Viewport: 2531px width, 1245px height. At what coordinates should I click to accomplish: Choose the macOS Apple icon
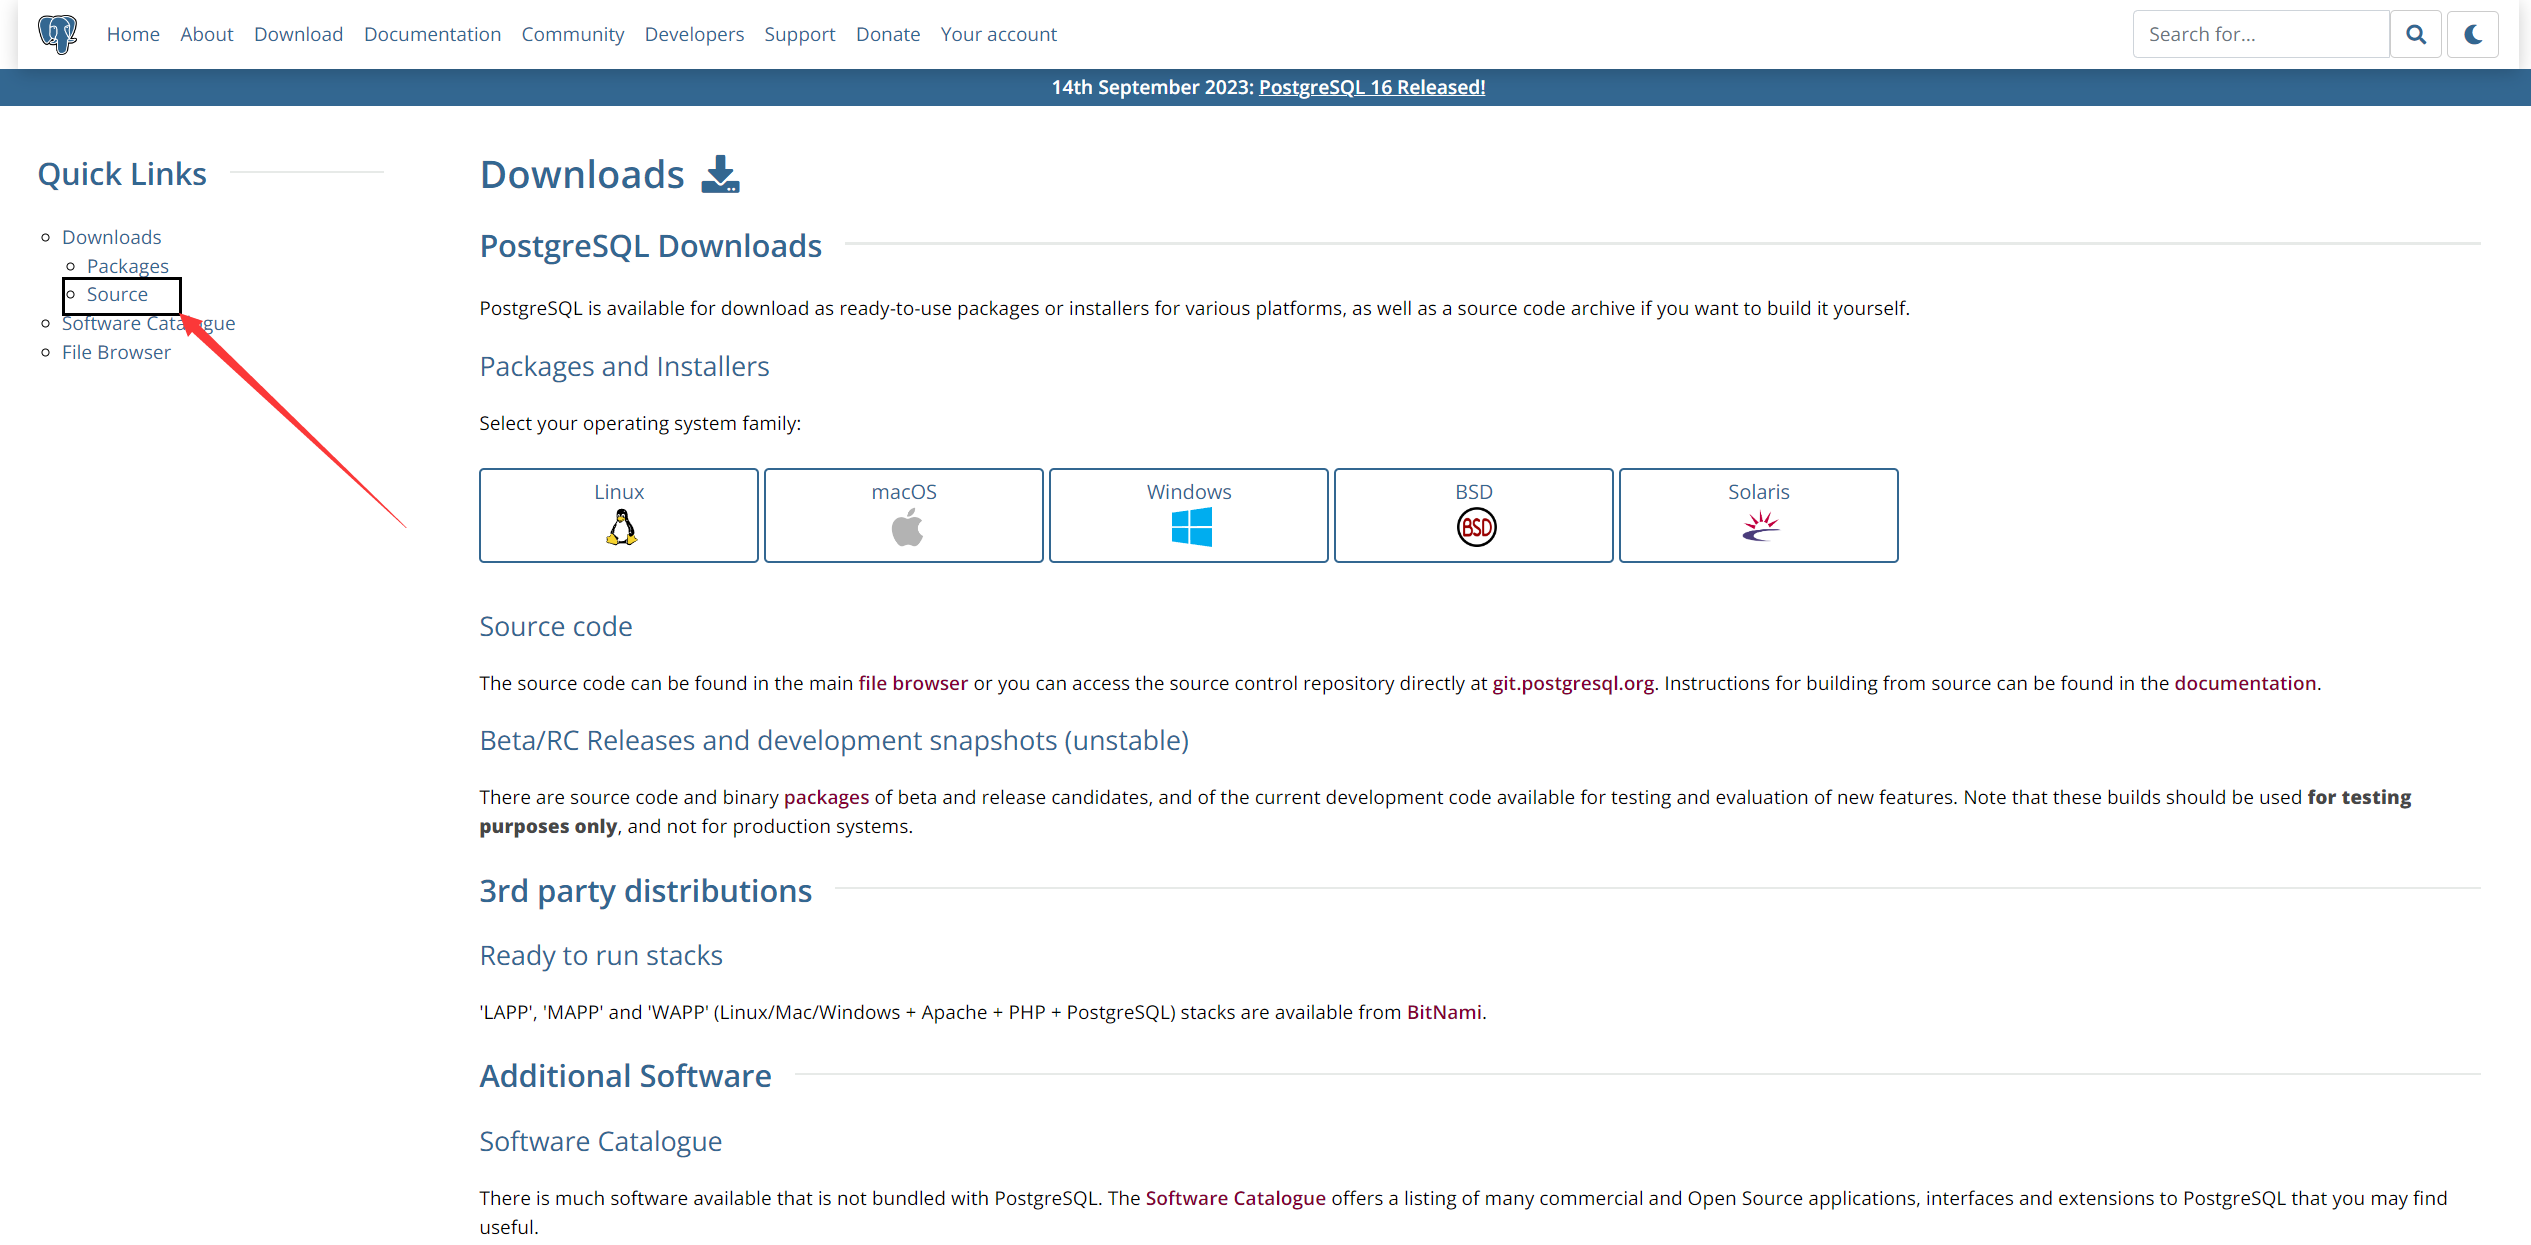click(x=906, y=527)
